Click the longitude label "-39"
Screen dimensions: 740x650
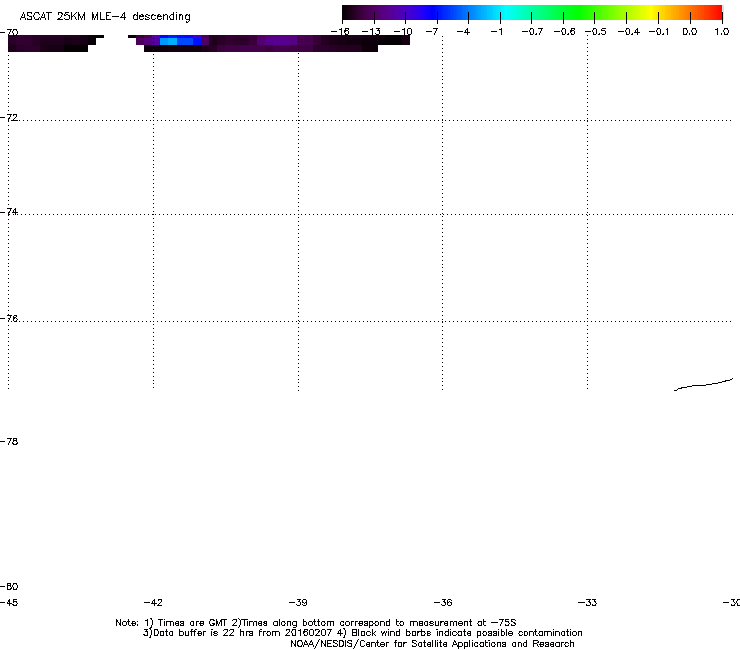click(x=298, y=602)
